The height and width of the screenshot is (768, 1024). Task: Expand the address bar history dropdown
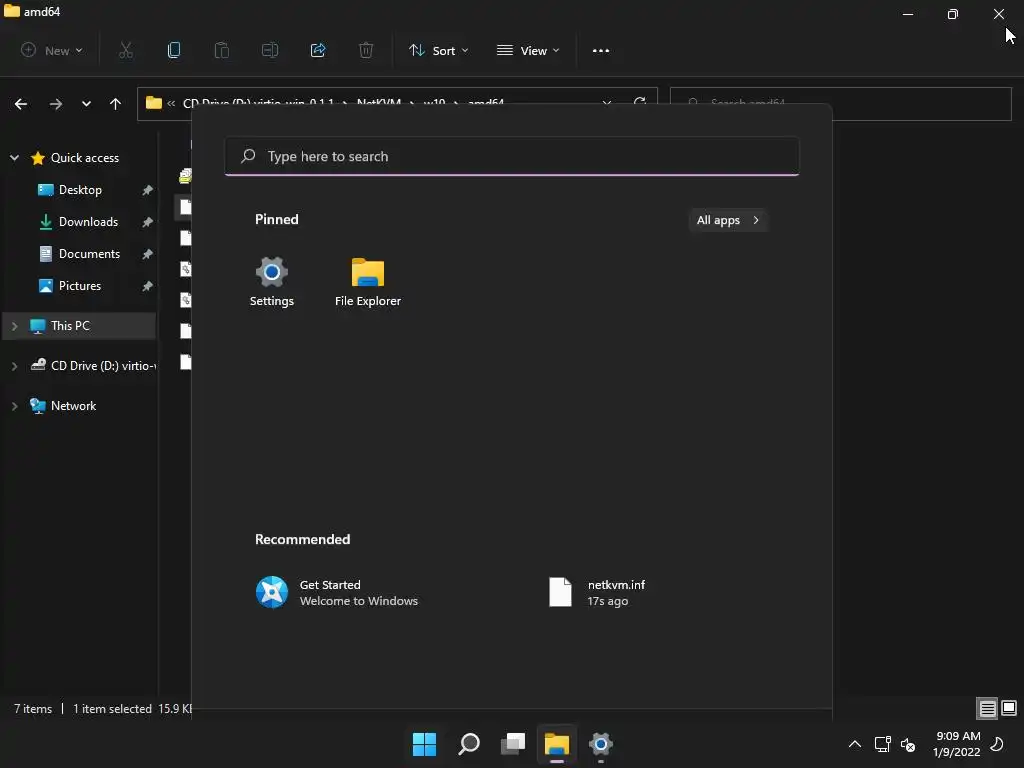(x=607, y=103)
